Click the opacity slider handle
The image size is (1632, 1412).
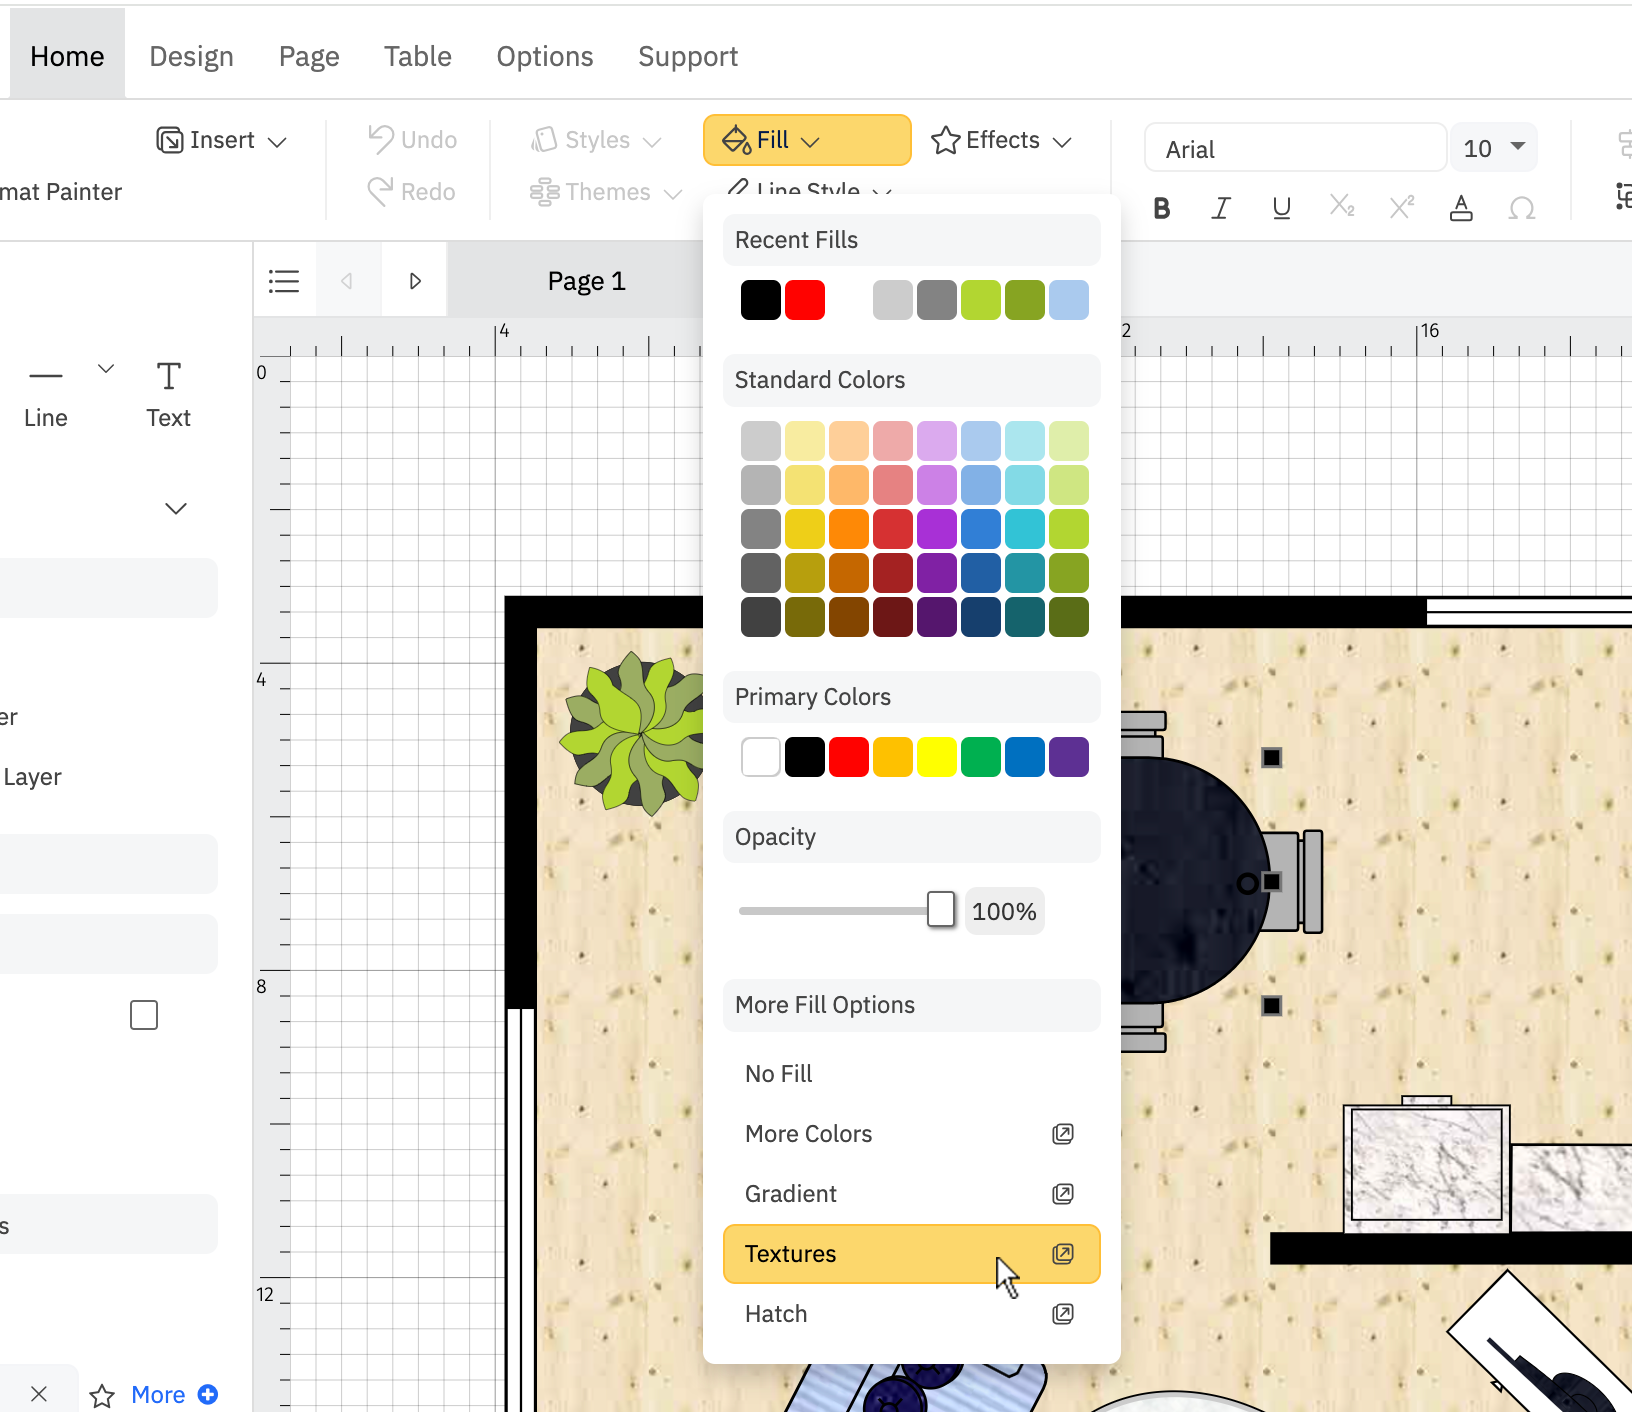[940, 910]
